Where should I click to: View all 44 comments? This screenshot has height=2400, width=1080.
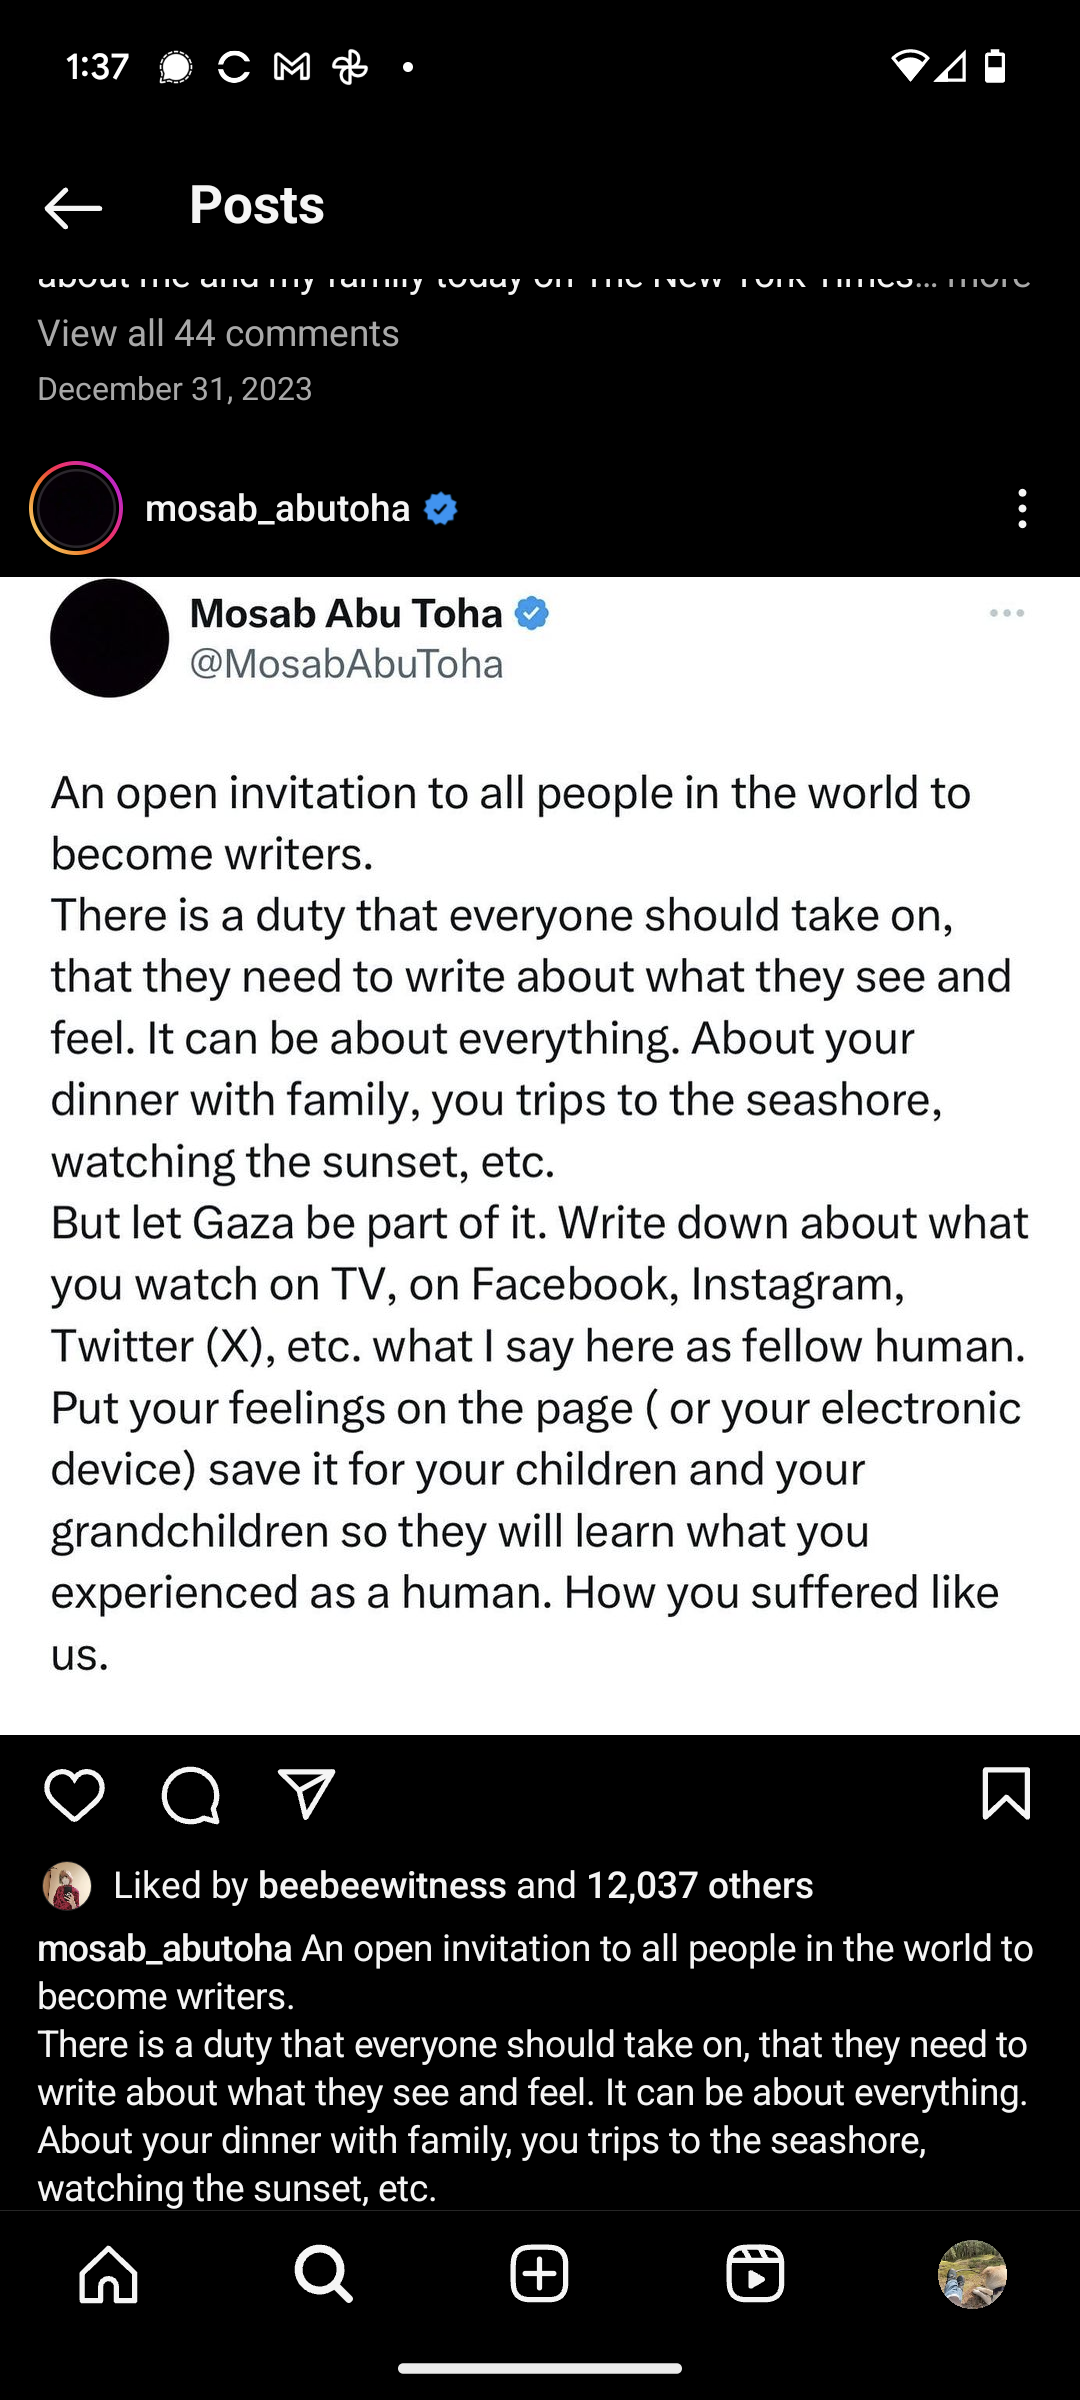[218, 333]
